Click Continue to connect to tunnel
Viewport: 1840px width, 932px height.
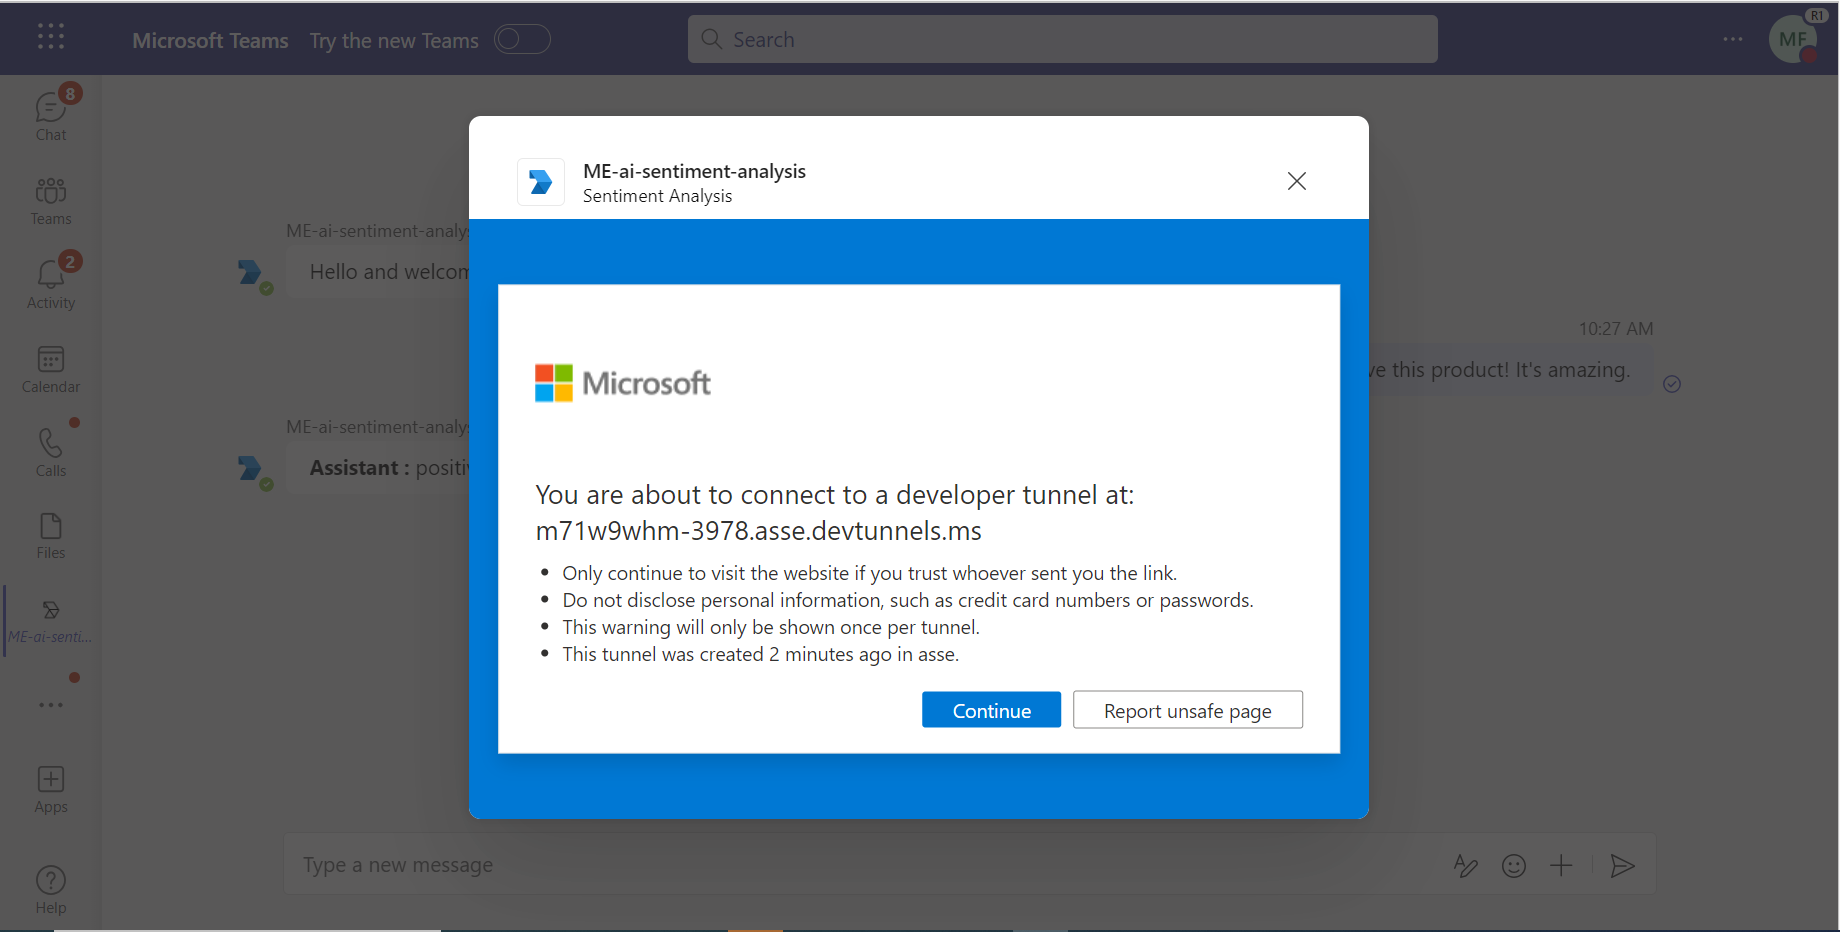click(991, 710)
